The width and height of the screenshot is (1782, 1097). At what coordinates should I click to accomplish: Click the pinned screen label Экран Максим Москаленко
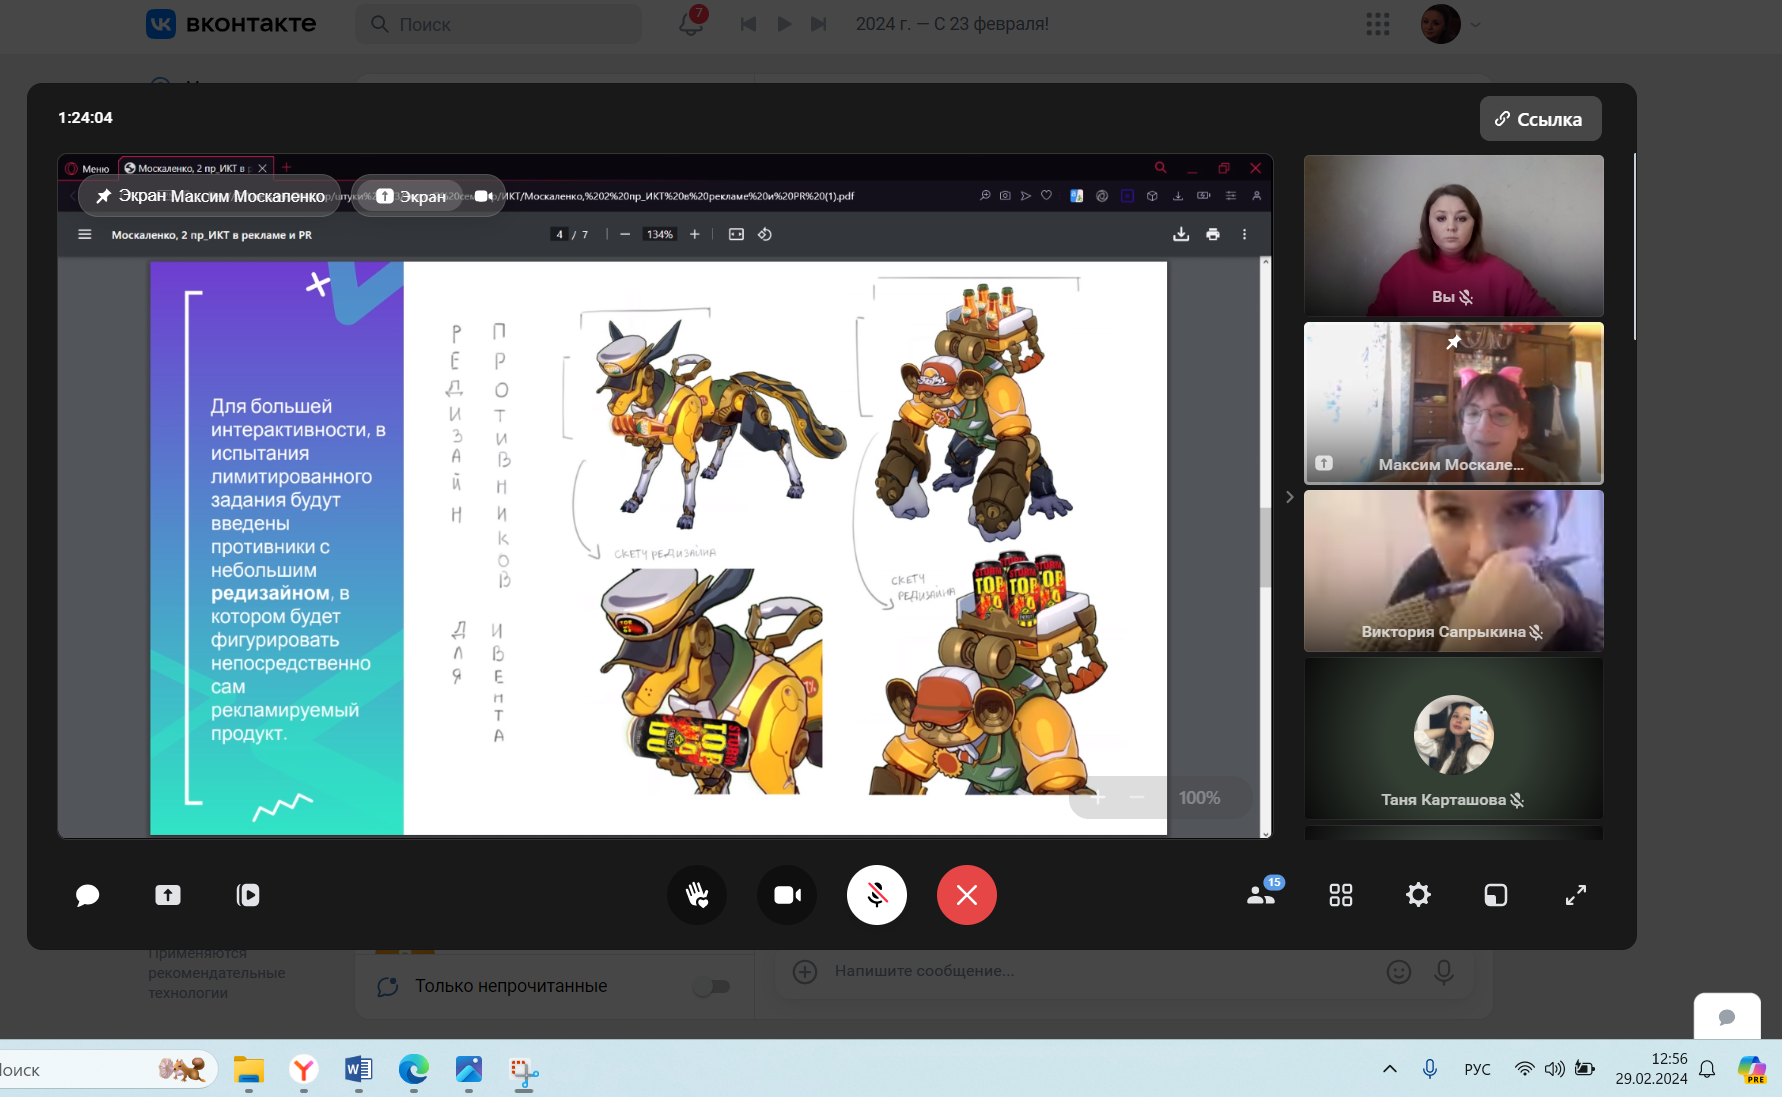pos(210,196)
